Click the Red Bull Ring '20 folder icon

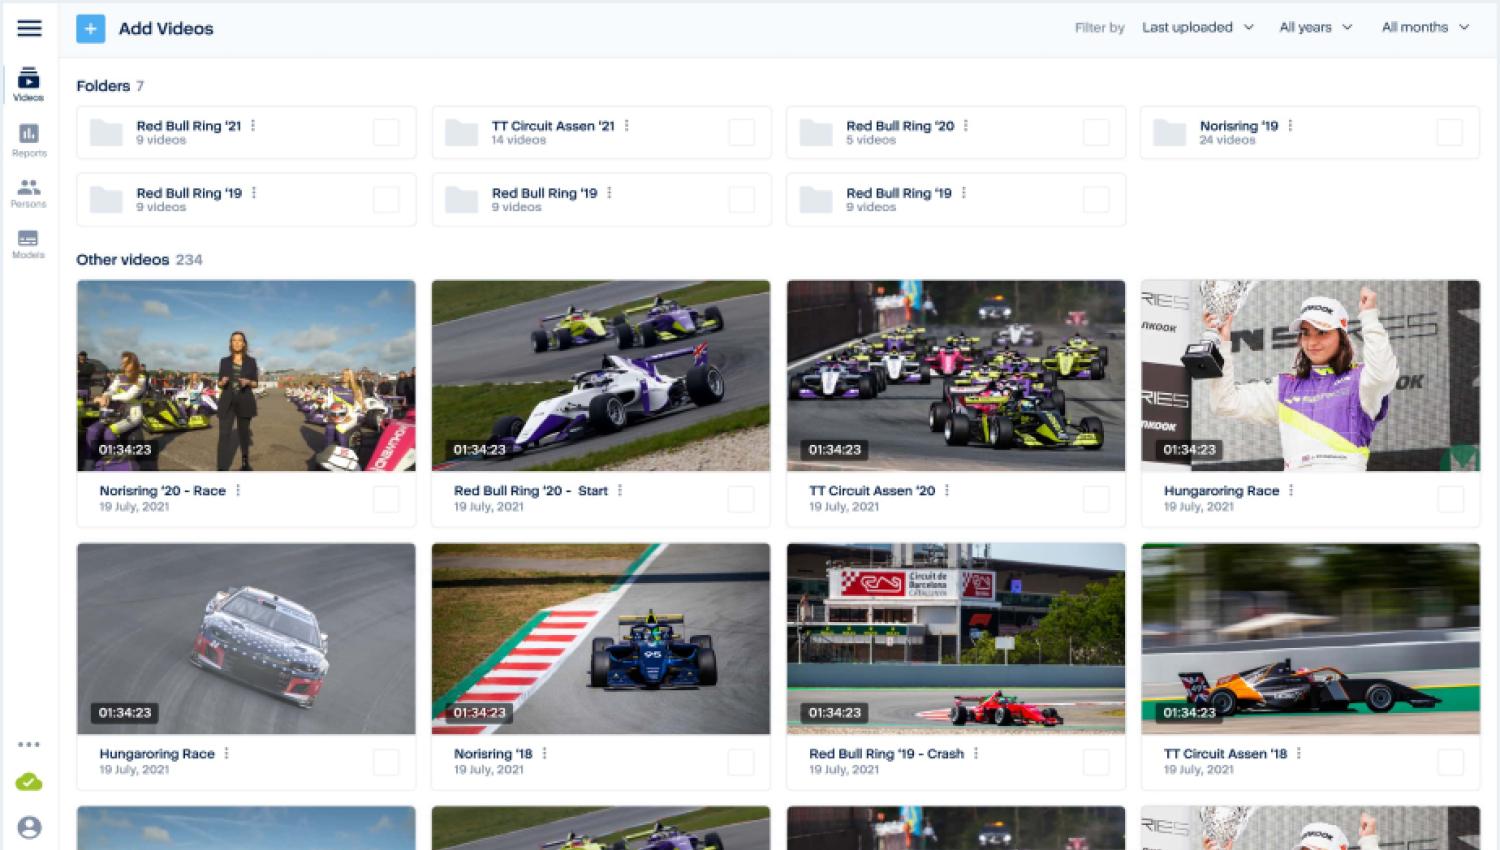pos(816,132)
